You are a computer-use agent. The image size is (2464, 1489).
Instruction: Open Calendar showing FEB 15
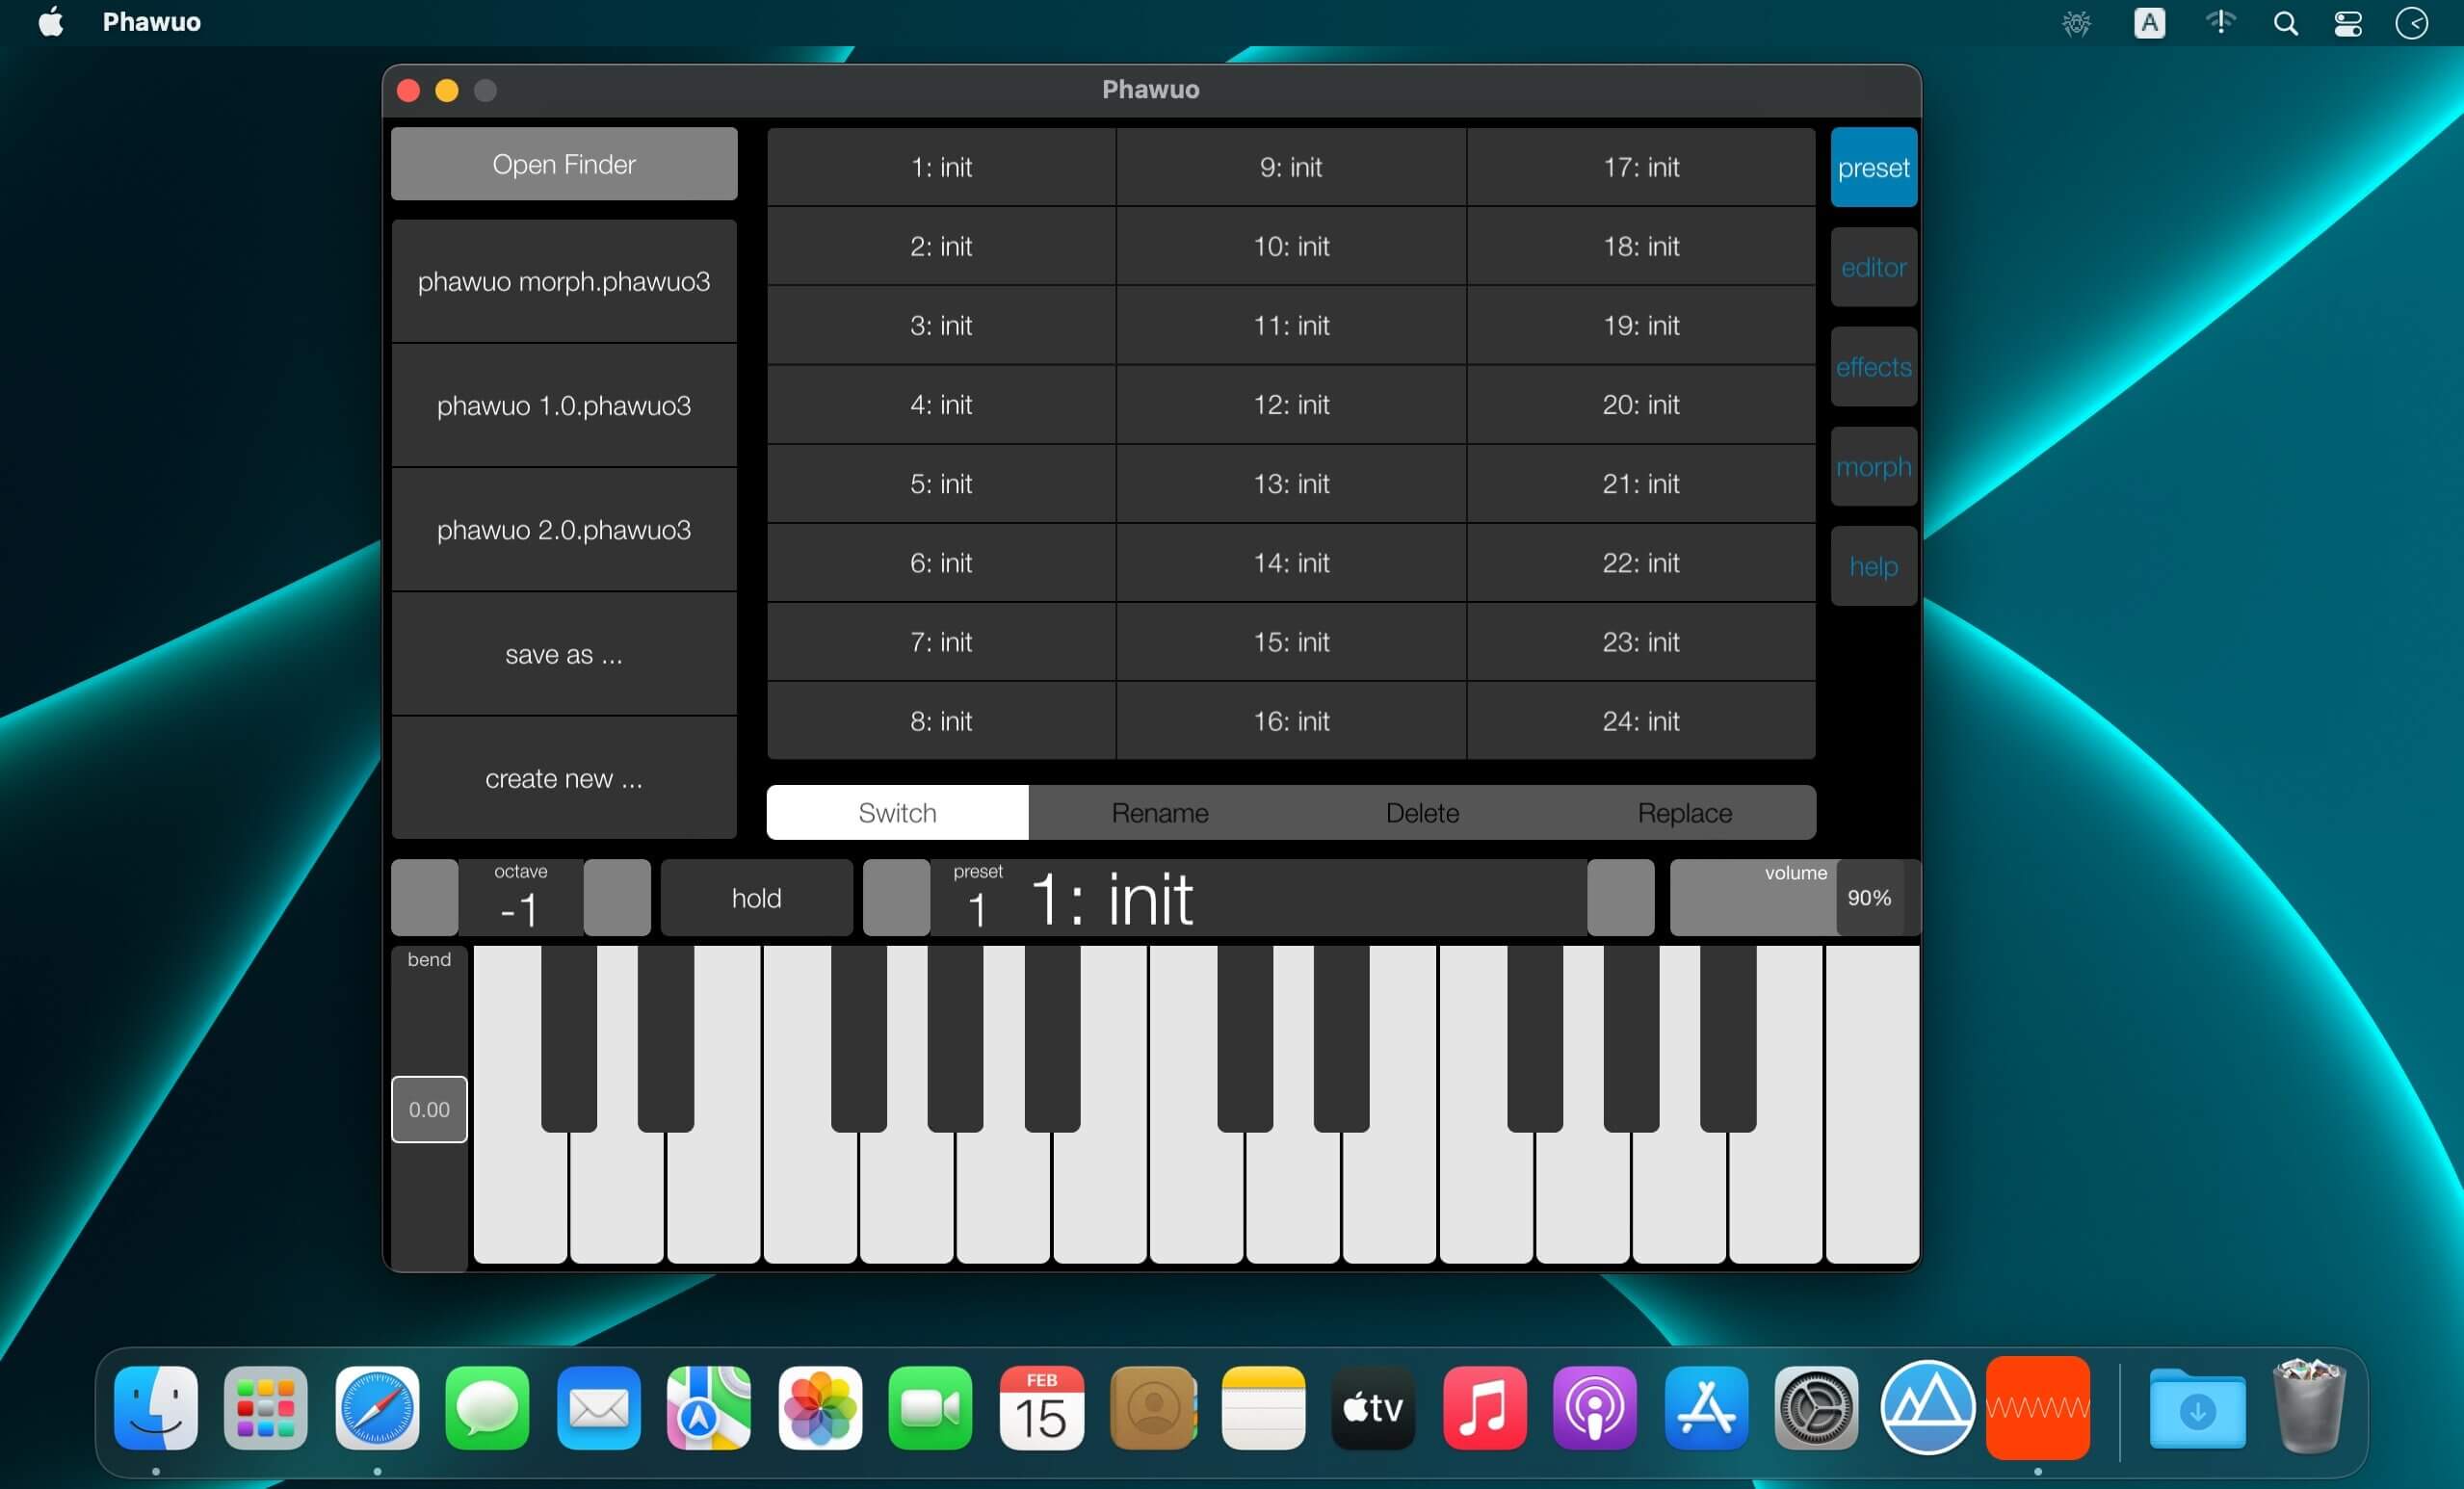click(x=1042, y=1408)
